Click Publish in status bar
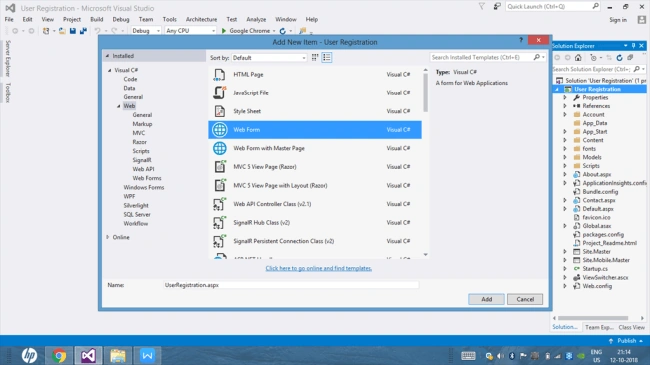The width and height of the screenshot is (650, 365). (x=626, y=341)
